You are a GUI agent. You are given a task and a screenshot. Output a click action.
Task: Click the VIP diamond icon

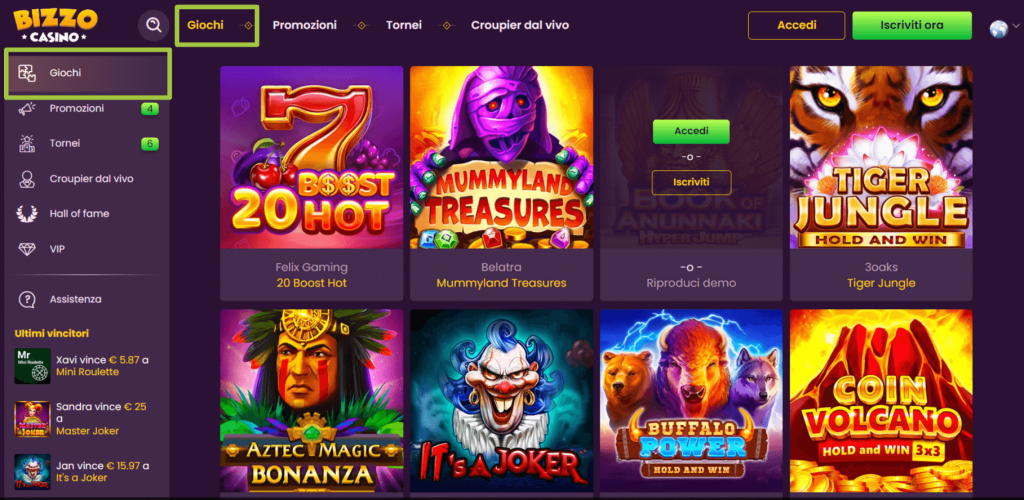(28, 249)
